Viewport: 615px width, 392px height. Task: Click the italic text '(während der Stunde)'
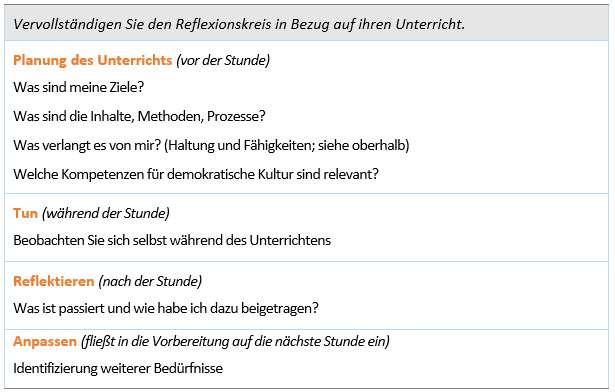pyautogui.click(x=106, y=213)
